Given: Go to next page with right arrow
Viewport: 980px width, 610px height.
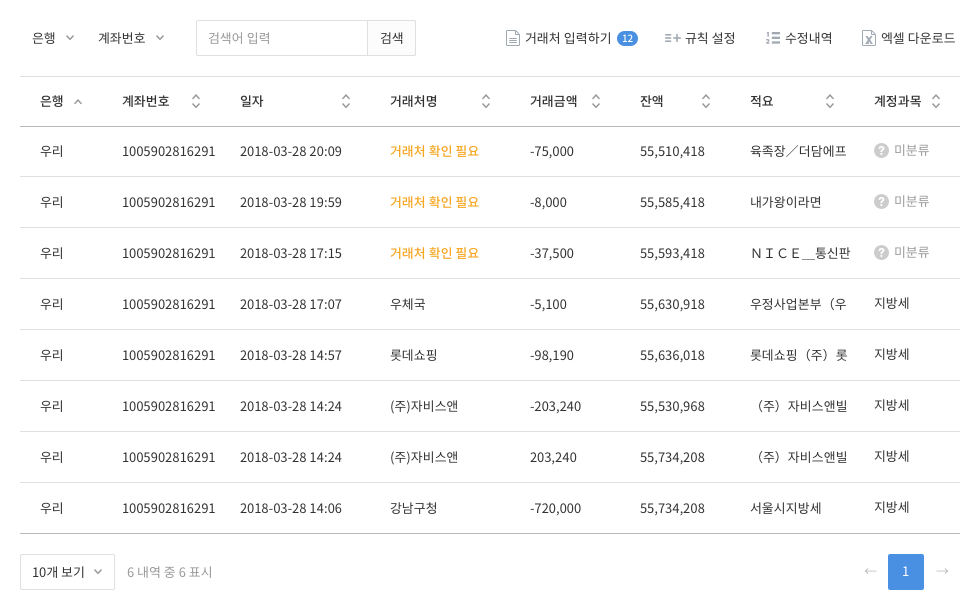Looking at the screenshot, I should (x=941, y=571).
